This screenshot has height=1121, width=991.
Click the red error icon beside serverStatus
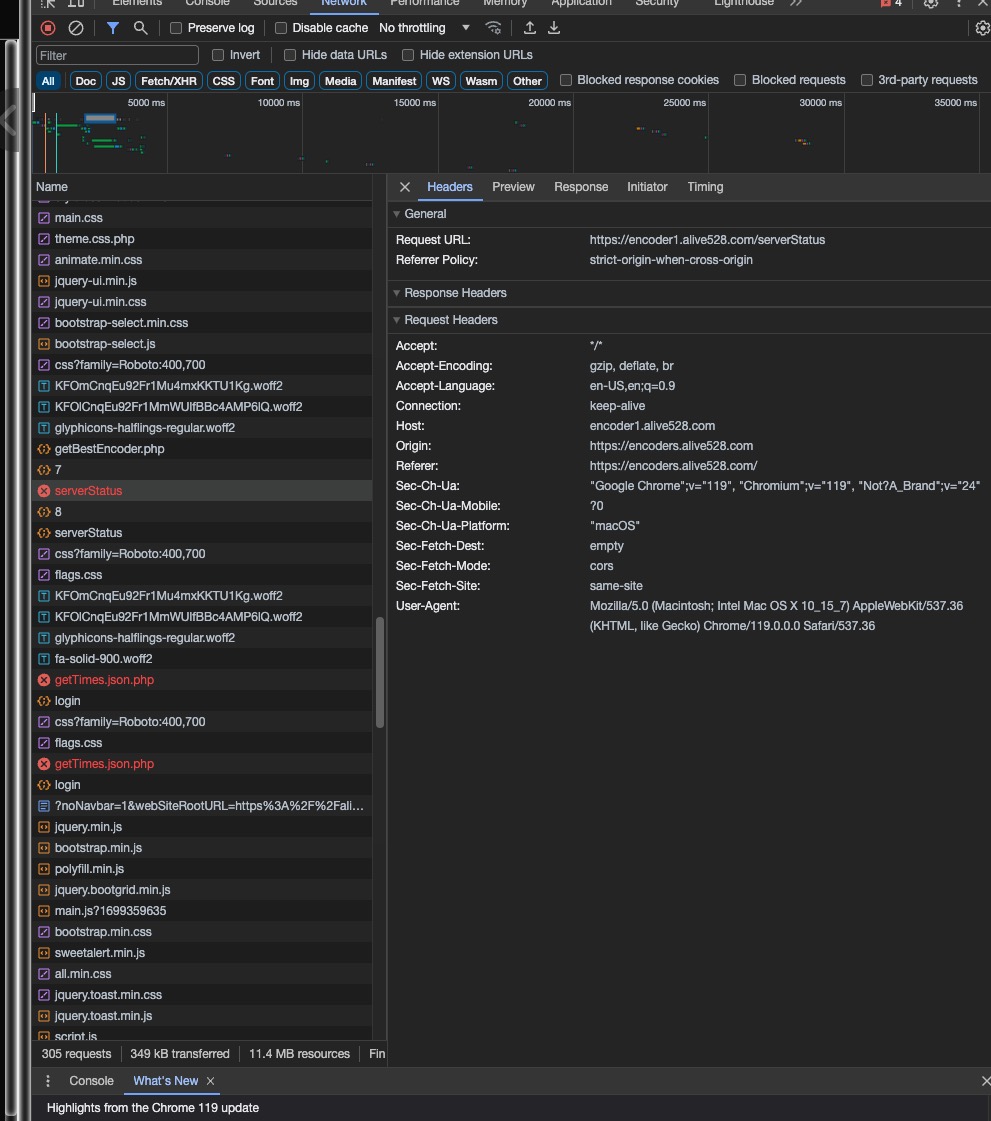coord(44,490)
